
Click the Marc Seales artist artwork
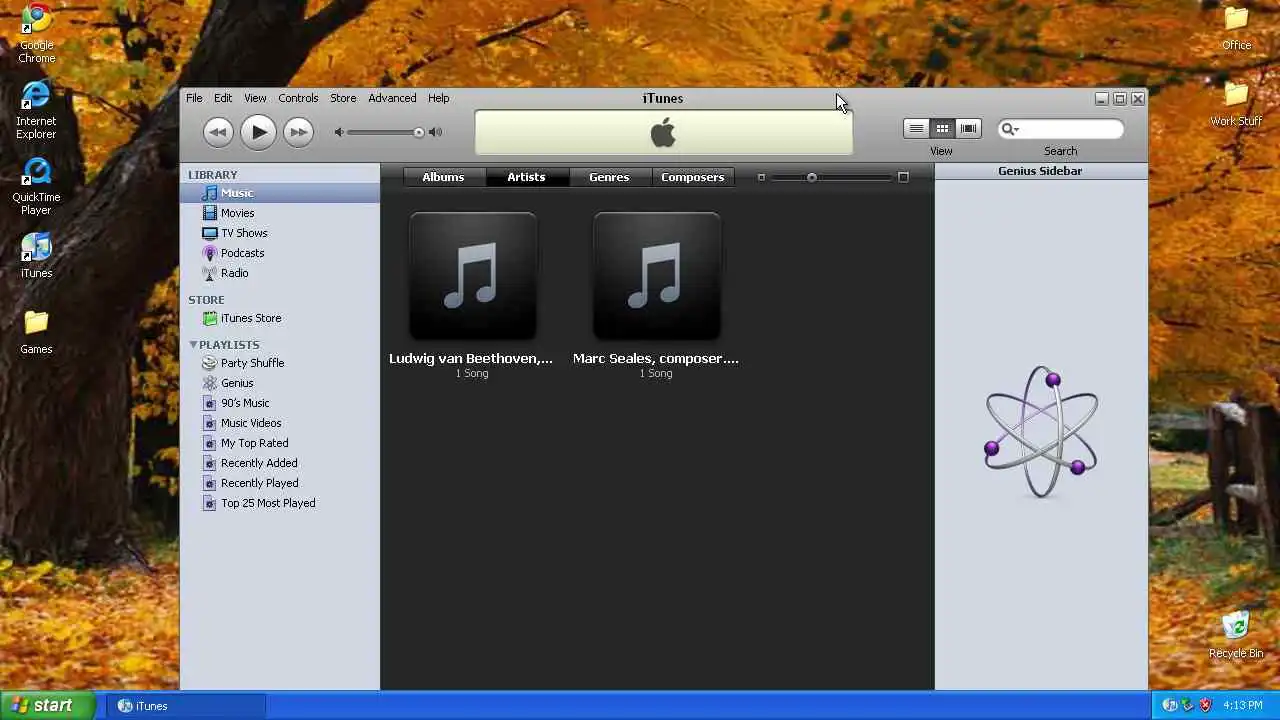[x=657, y=276]
